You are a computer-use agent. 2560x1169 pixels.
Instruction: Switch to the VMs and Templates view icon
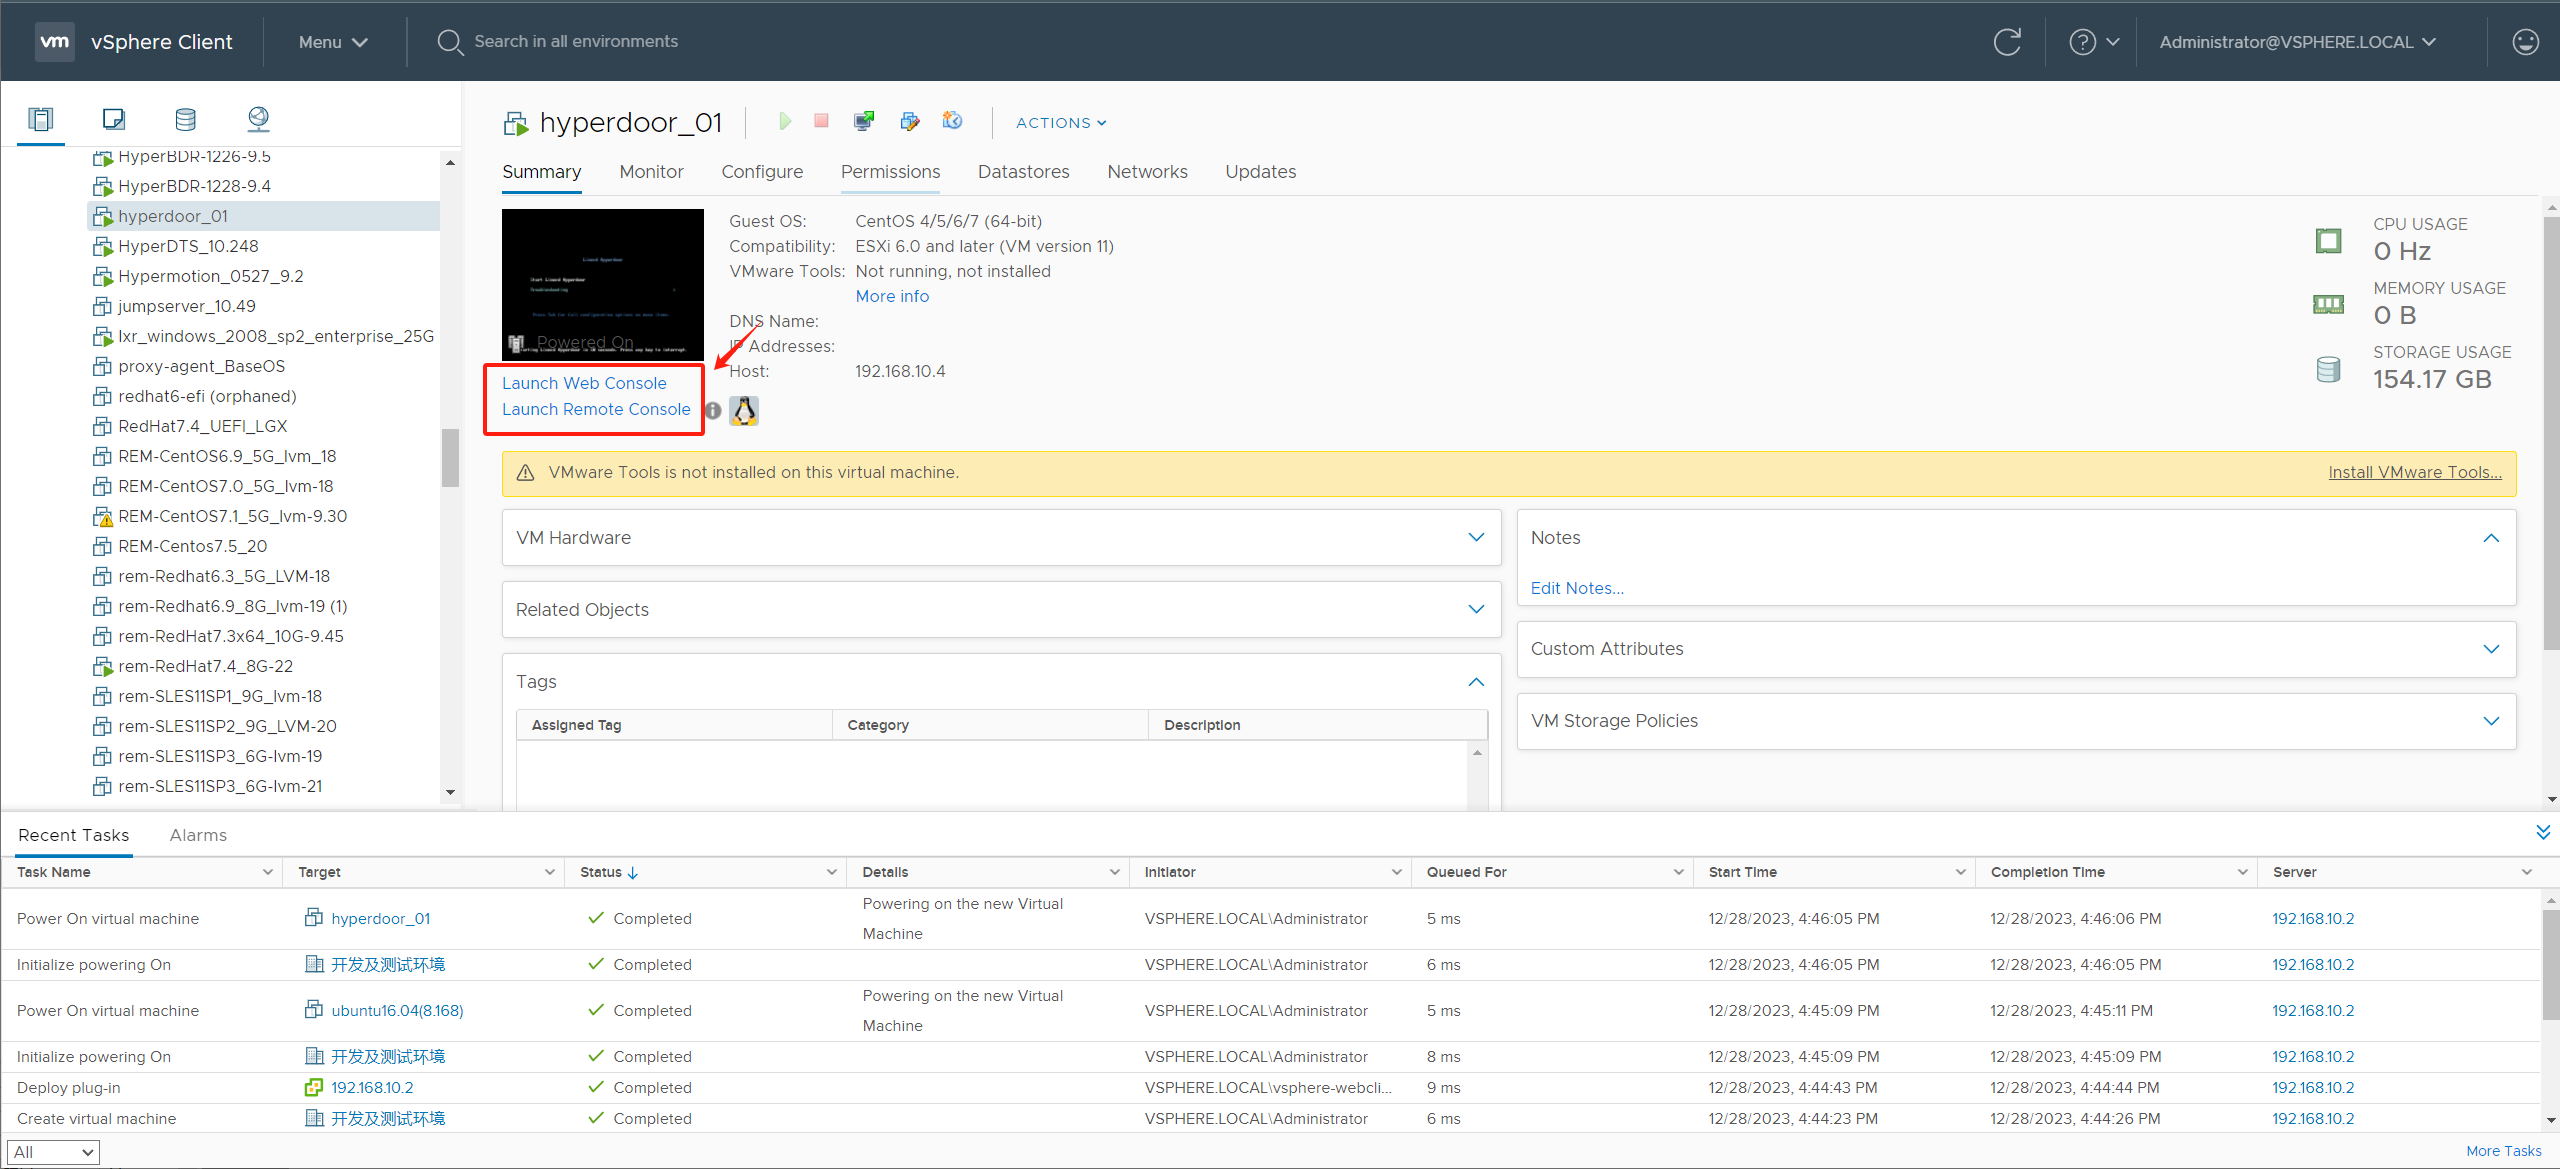pos(113,120)
